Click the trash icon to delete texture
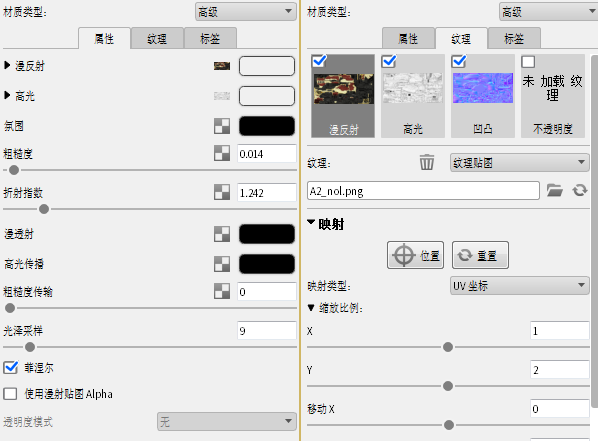598x441 pixels. pyautogui.click(x=426, y=163)
